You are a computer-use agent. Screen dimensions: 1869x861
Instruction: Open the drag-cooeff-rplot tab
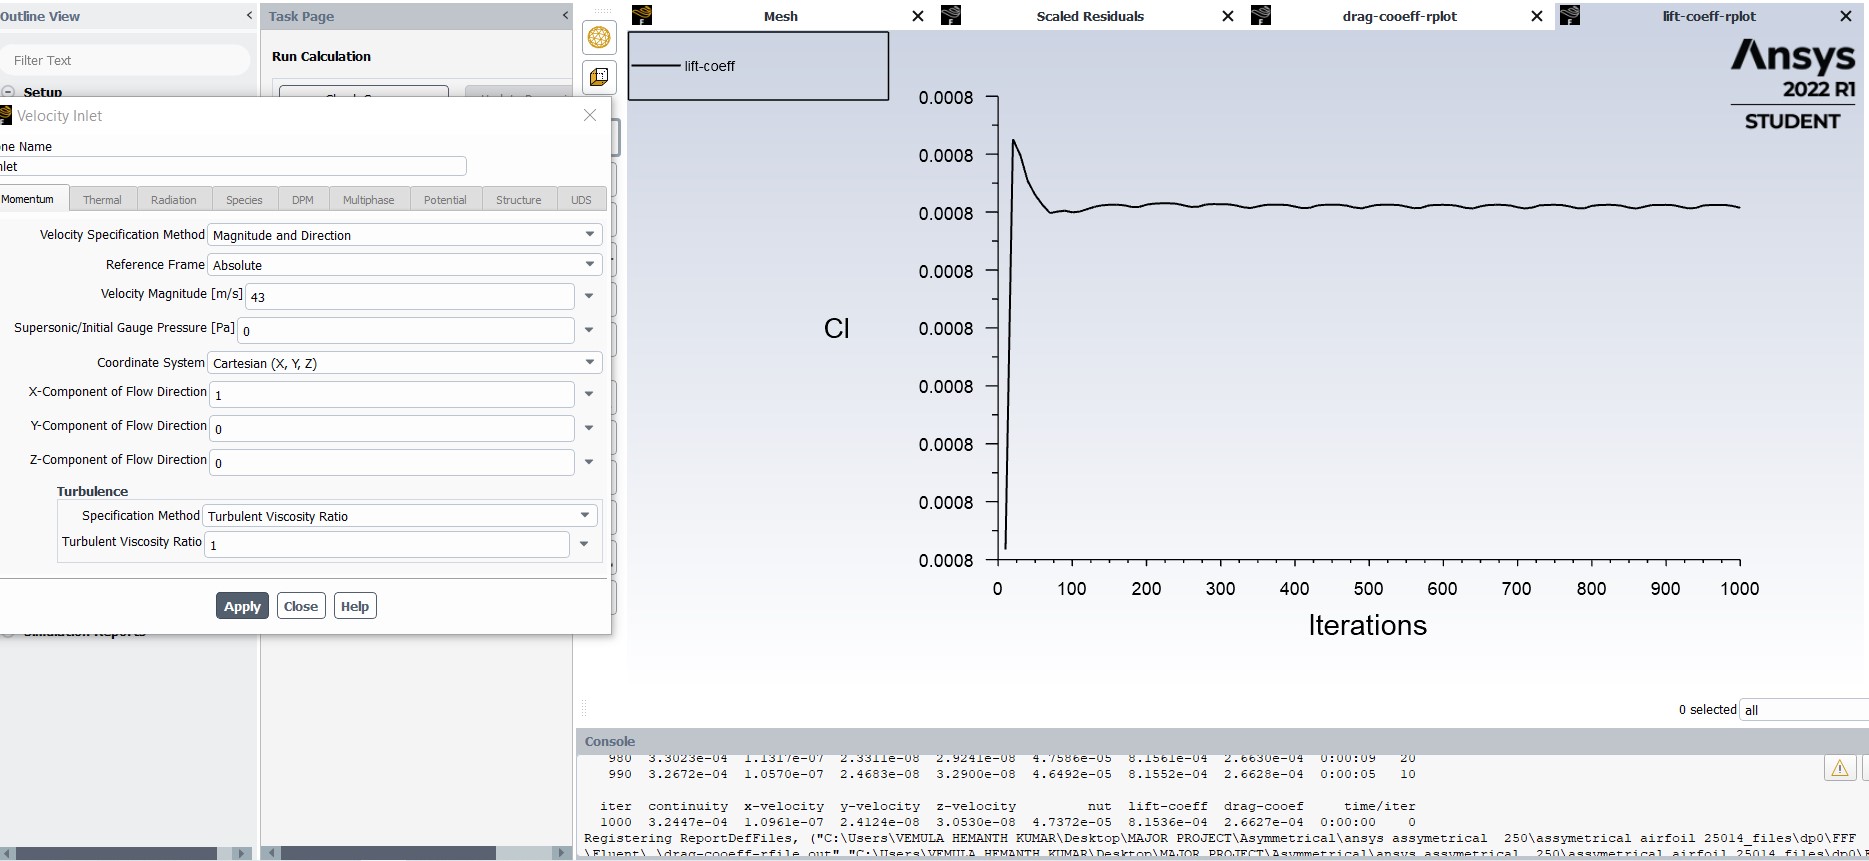click(x=1399, y=16)
